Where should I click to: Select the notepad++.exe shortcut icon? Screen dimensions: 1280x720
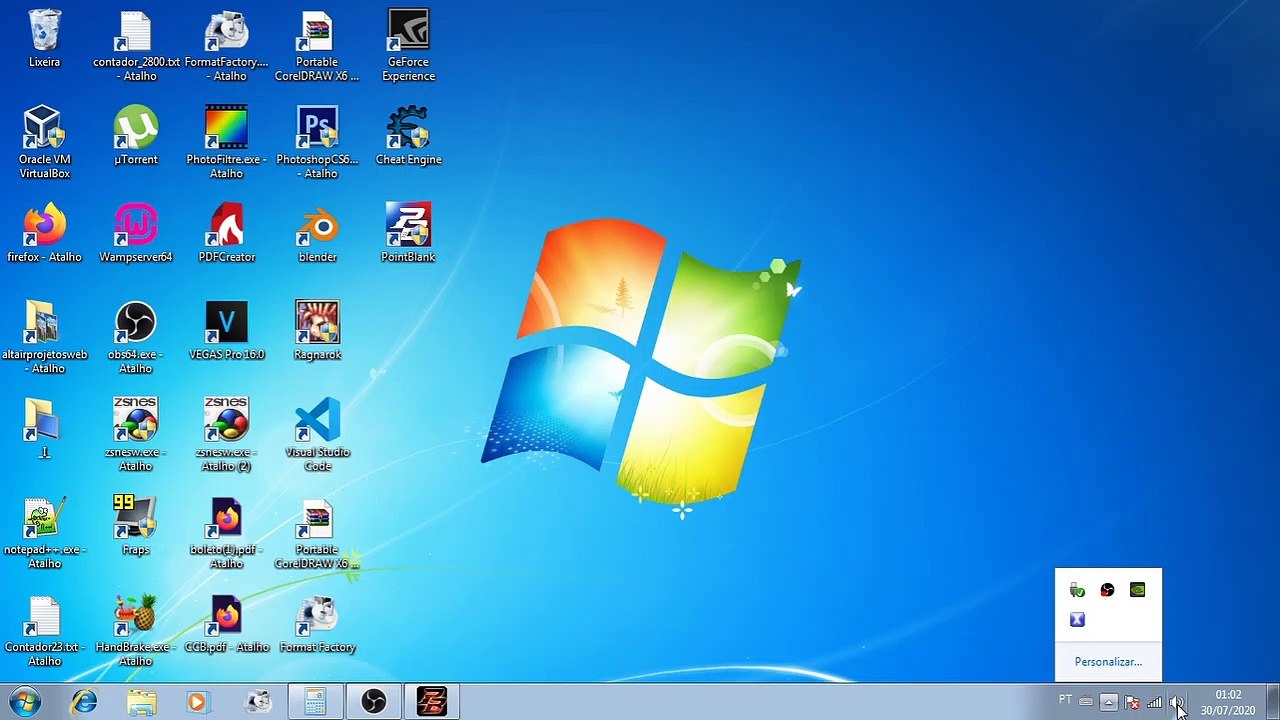pos(44,533)
